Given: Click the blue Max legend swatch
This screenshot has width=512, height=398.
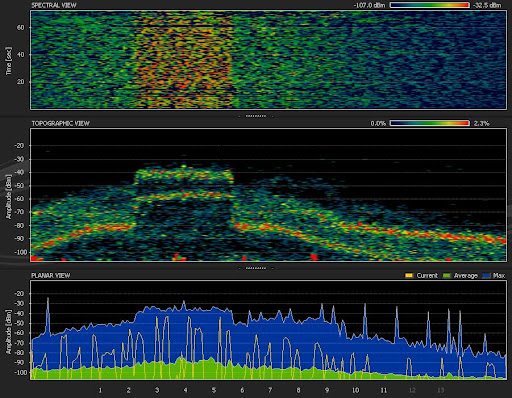Looking at the screenshot, I should (487, 275).
